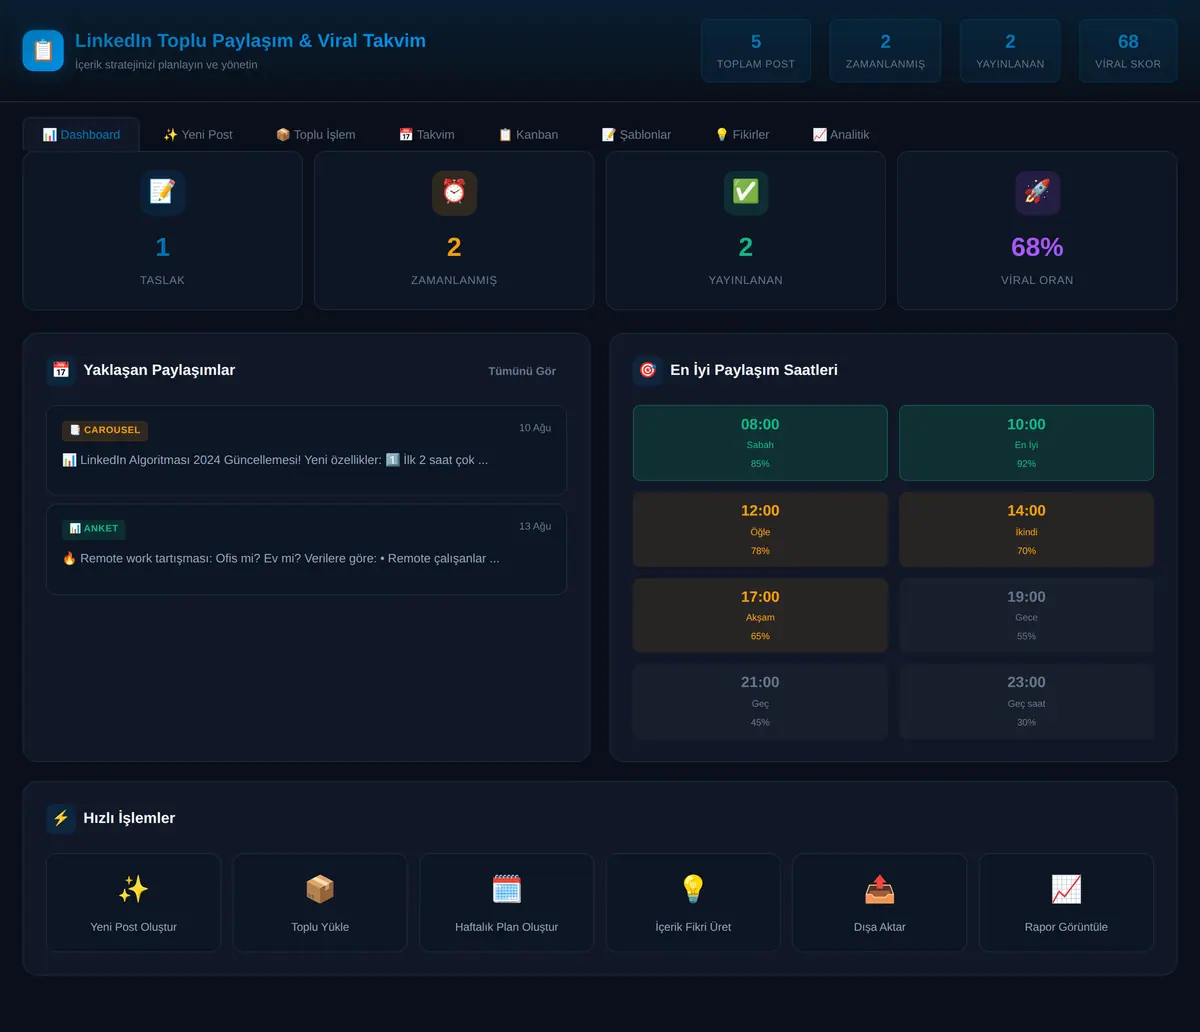Click the lightning icon beside Hızlı İşlemler
The height and width of the screenshot is (1032, 1200).
(x=61, y=818)
